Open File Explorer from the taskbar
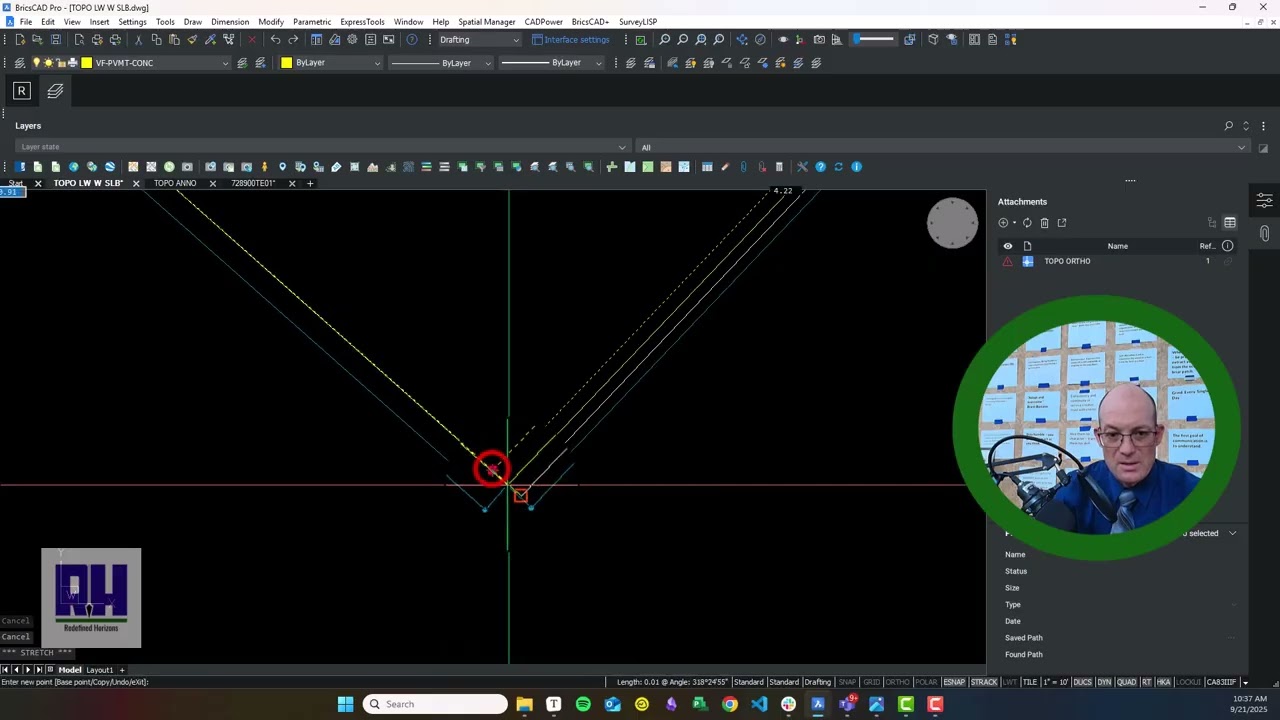The height and width of the screenshot is (720, 1280). point(524,704)
